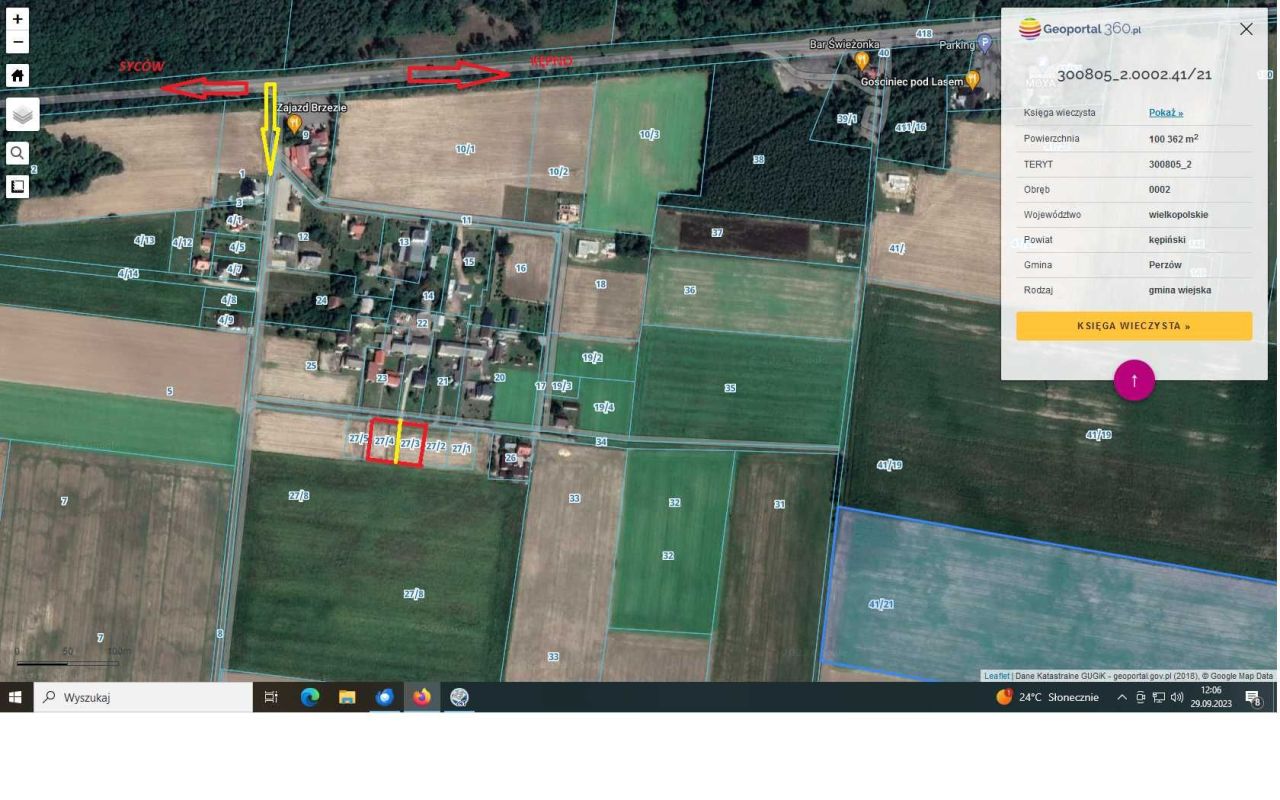Screen dimensions: 1280x800
Task: Select the Parking map marker
Action: point(984,43)
